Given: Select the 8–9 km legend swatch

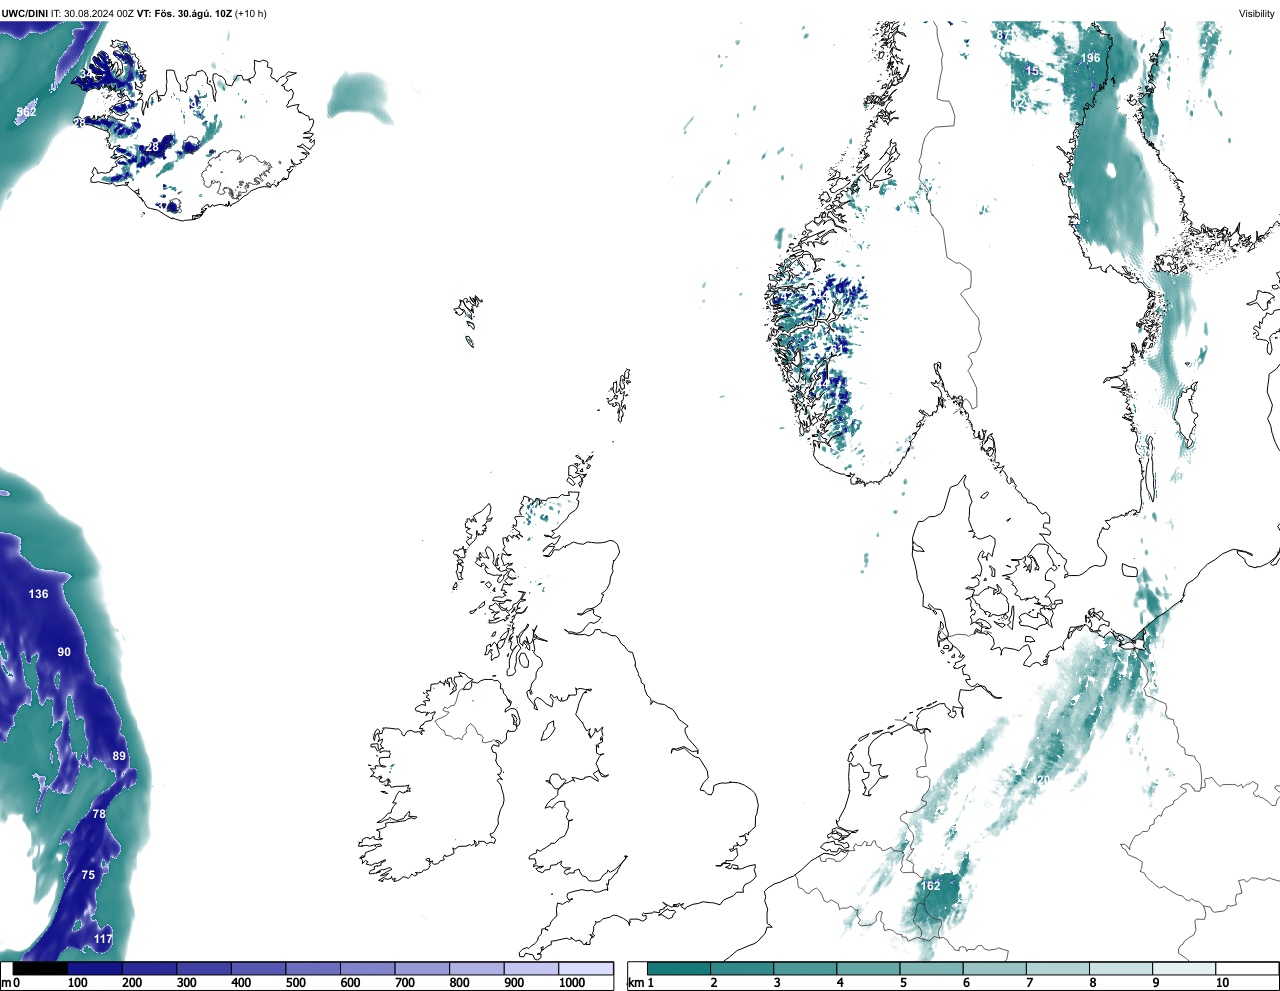Looking at the screenshot, I should click(1120, 968).
